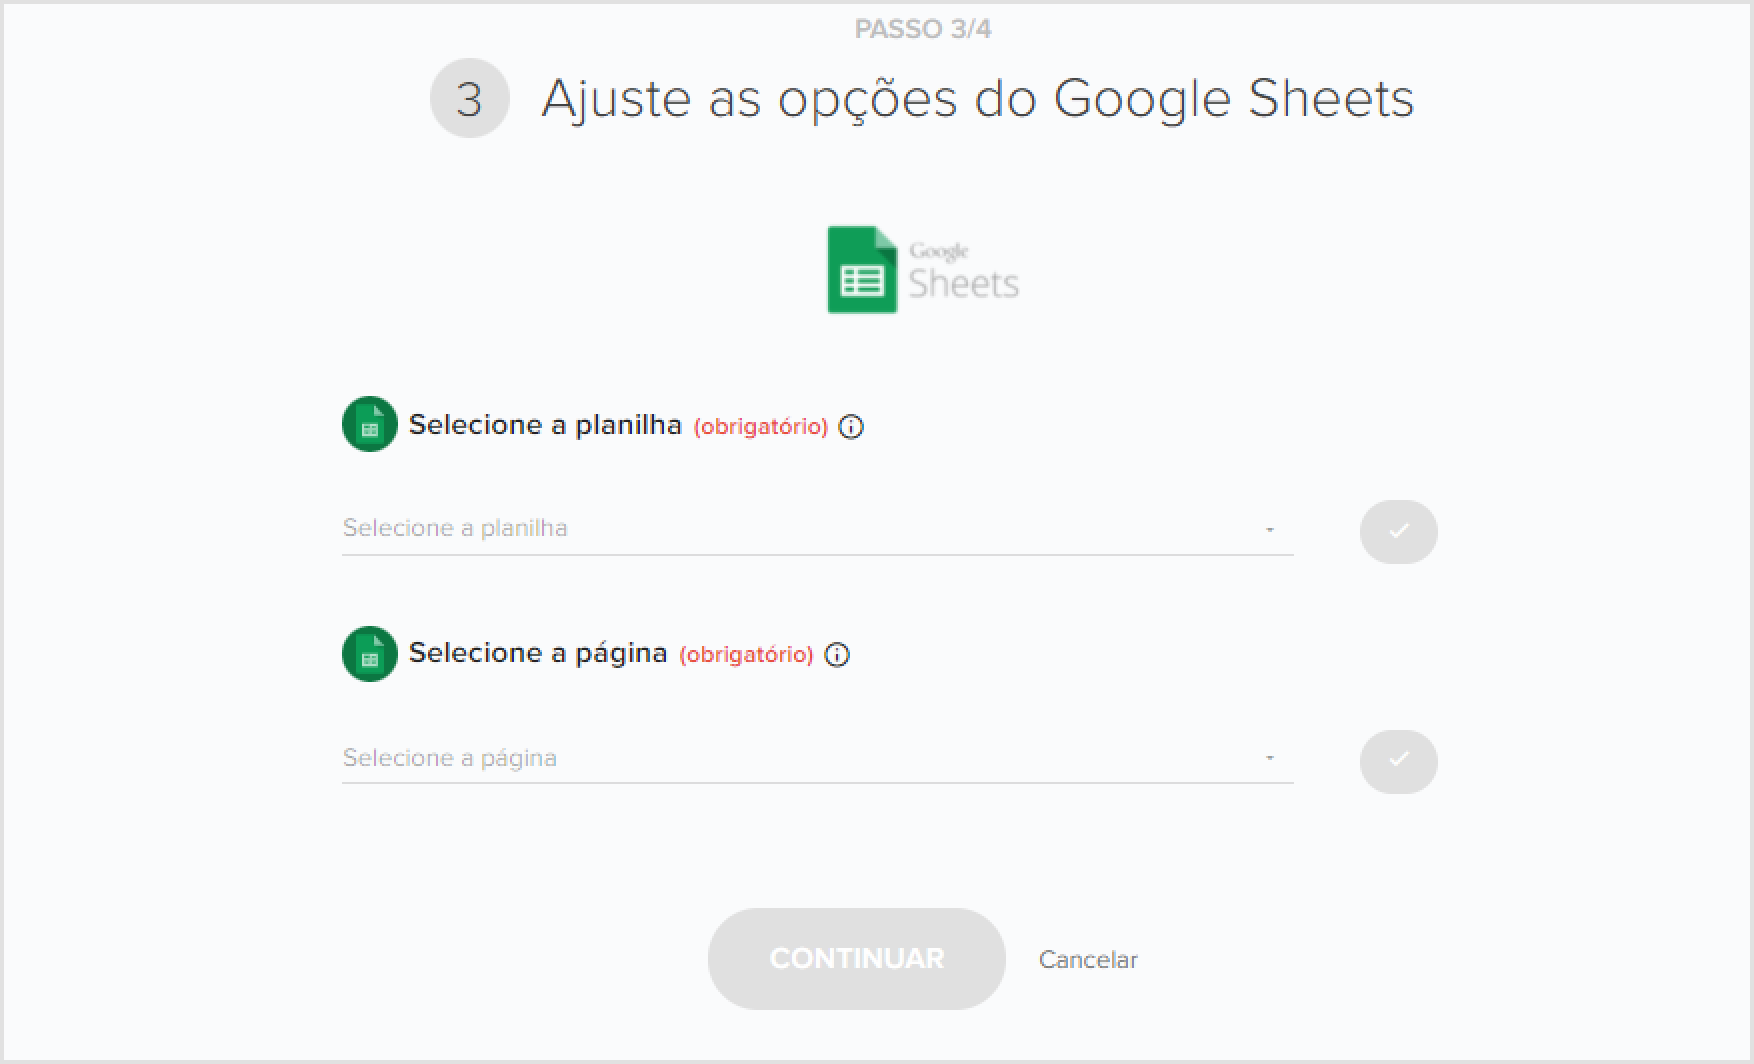
Task: Click the red obrigatório text beside planilha
Action: (761, 427)
